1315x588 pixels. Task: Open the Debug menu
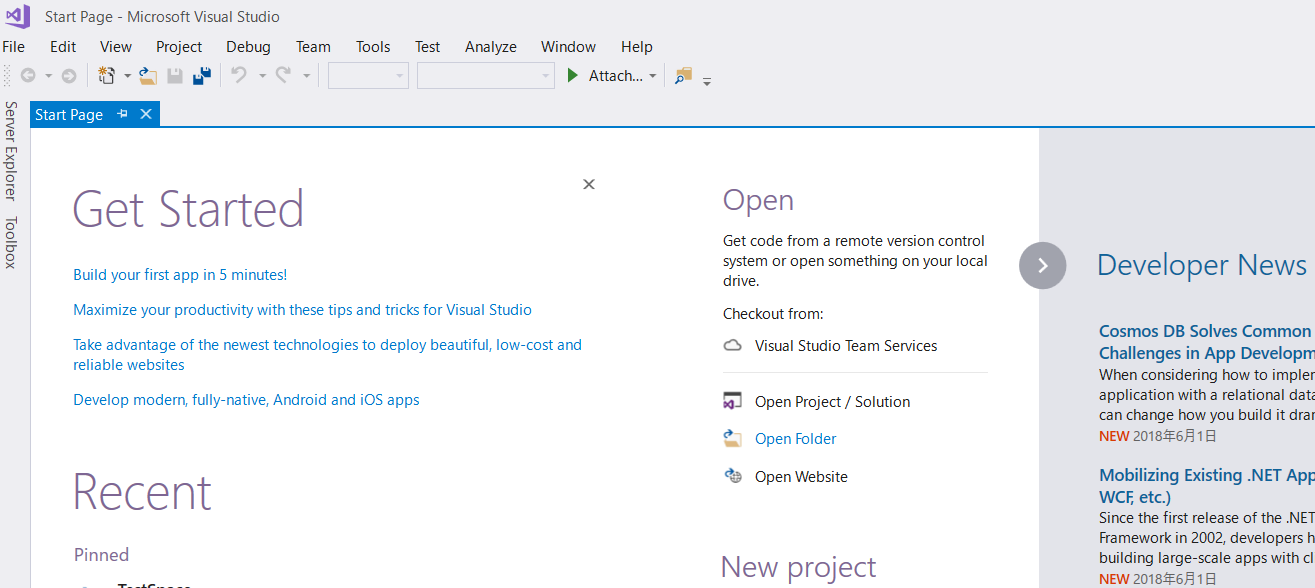click(x=248, y=46)
